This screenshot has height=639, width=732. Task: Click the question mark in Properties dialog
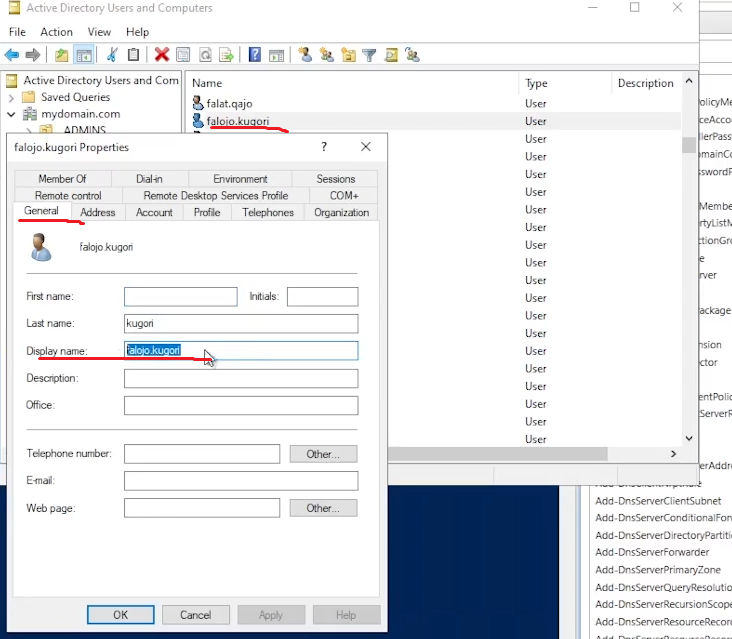324,147
